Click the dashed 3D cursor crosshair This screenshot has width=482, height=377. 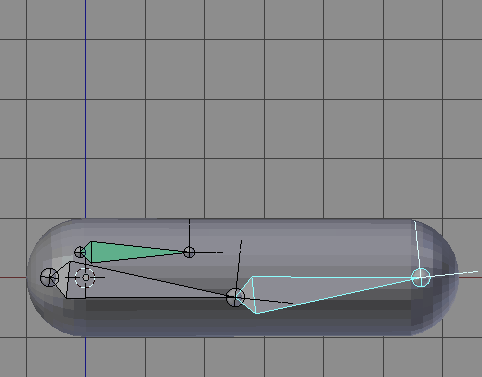pos(85,277)
